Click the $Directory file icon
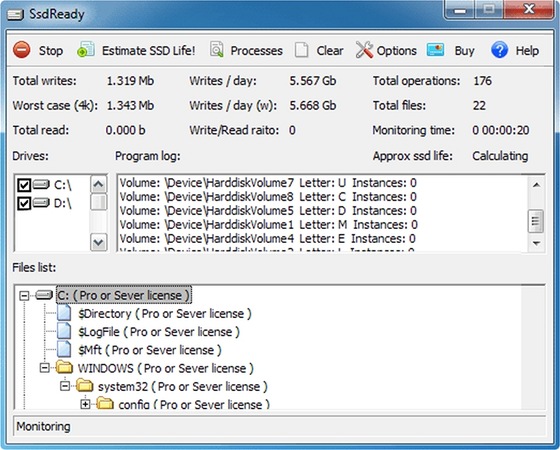The image size is (560, 450). pos(64,312)
